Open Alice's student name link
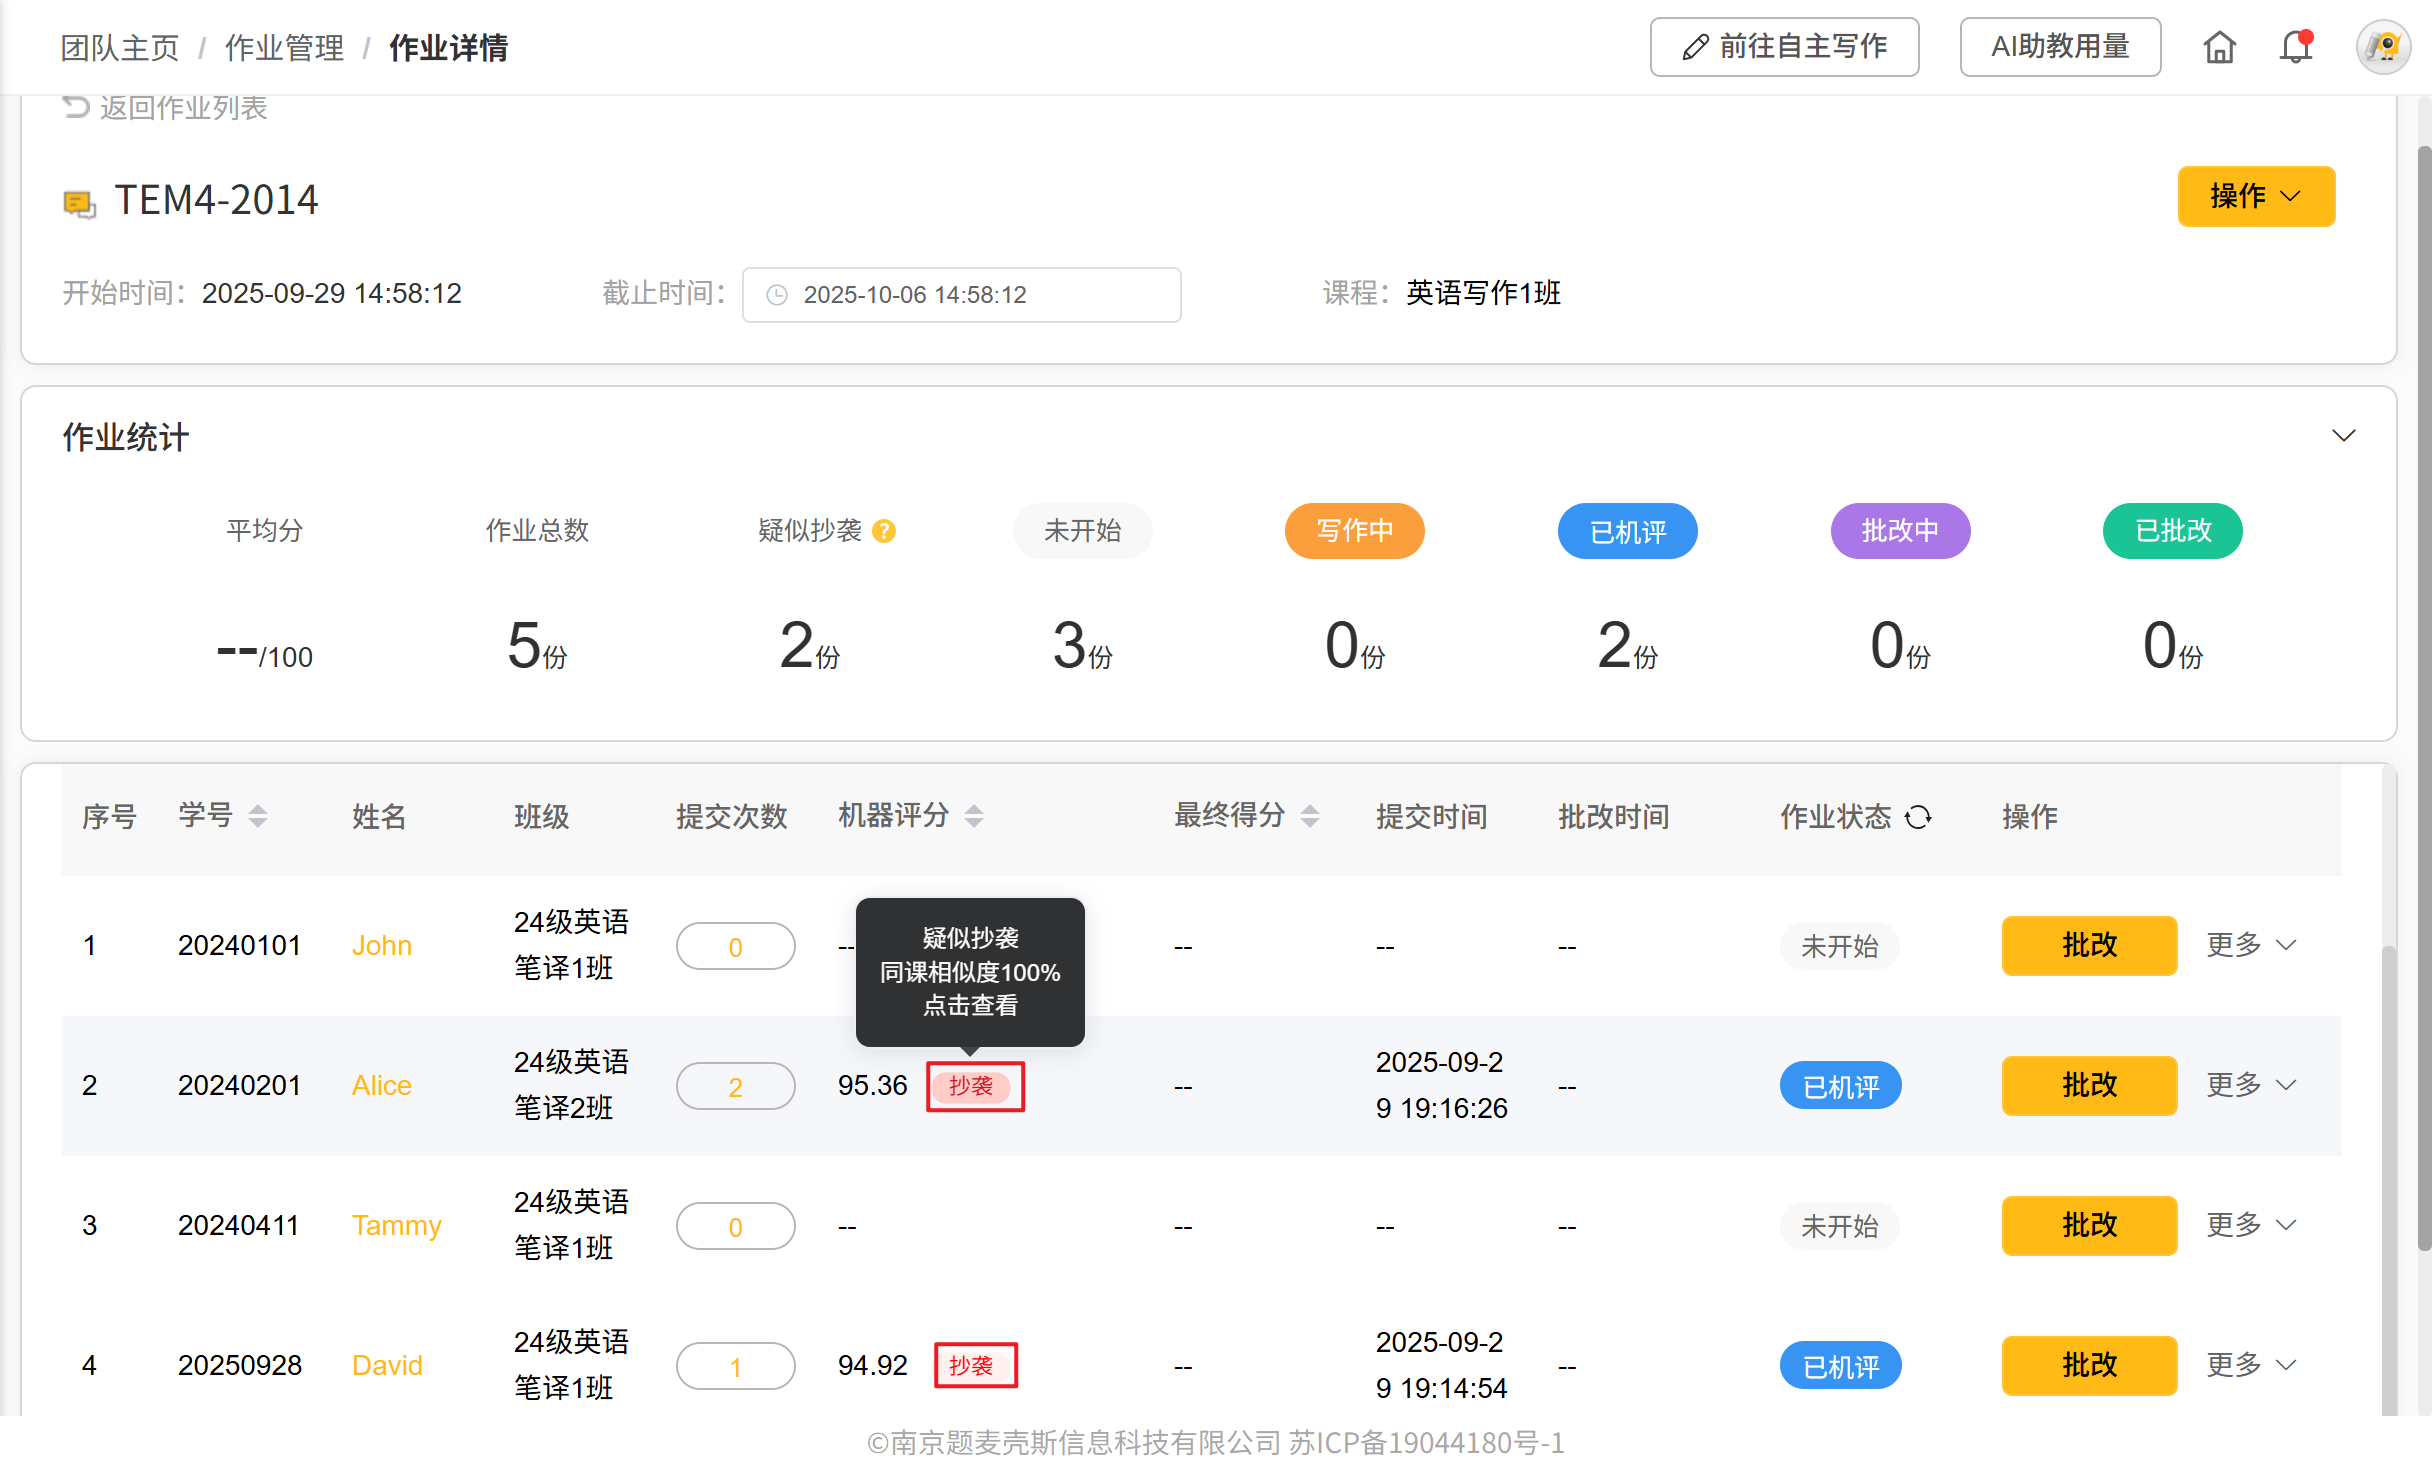 [381, 1085]
